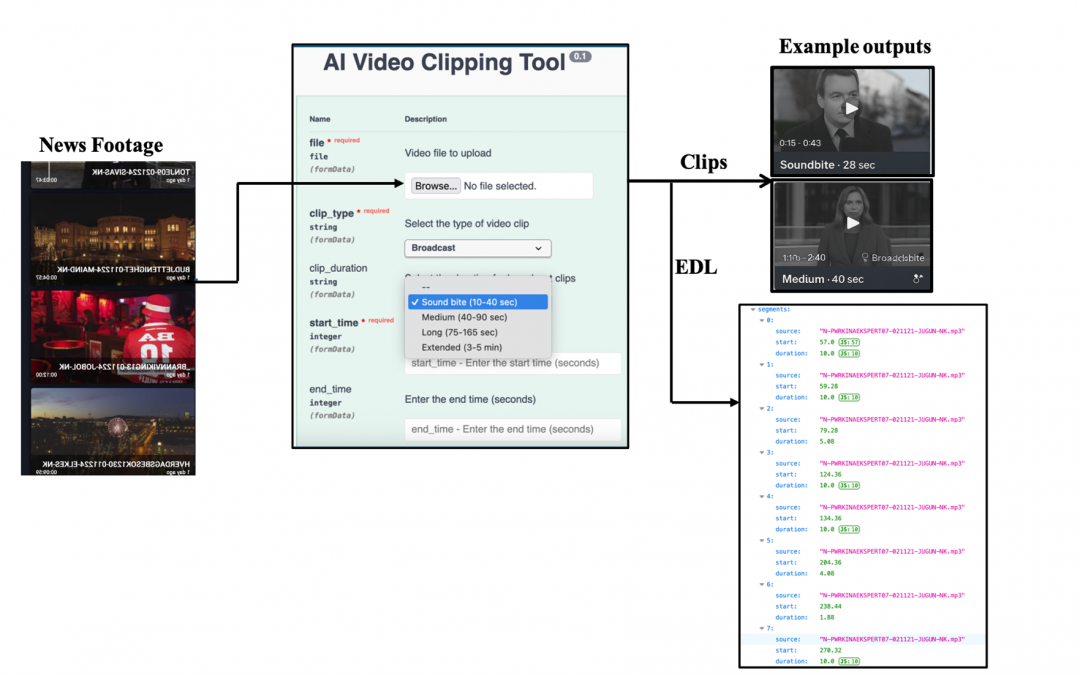Choose Medium (40-90 sec) duration option
1080x675 pixels.
(463, 317)
